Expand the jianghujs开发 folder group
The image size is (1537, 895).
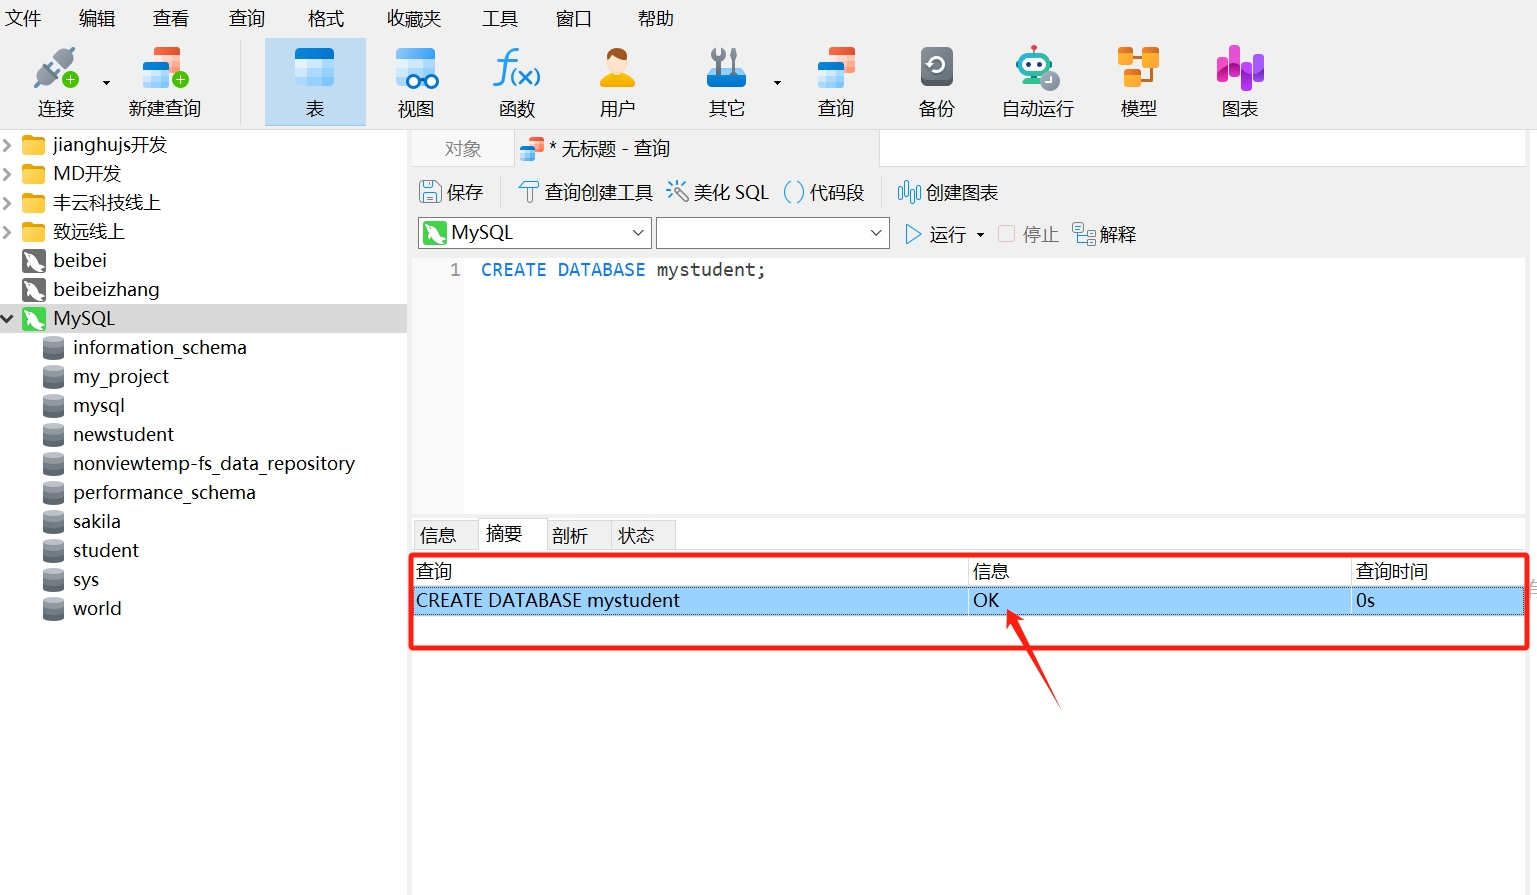click(8, 145)
